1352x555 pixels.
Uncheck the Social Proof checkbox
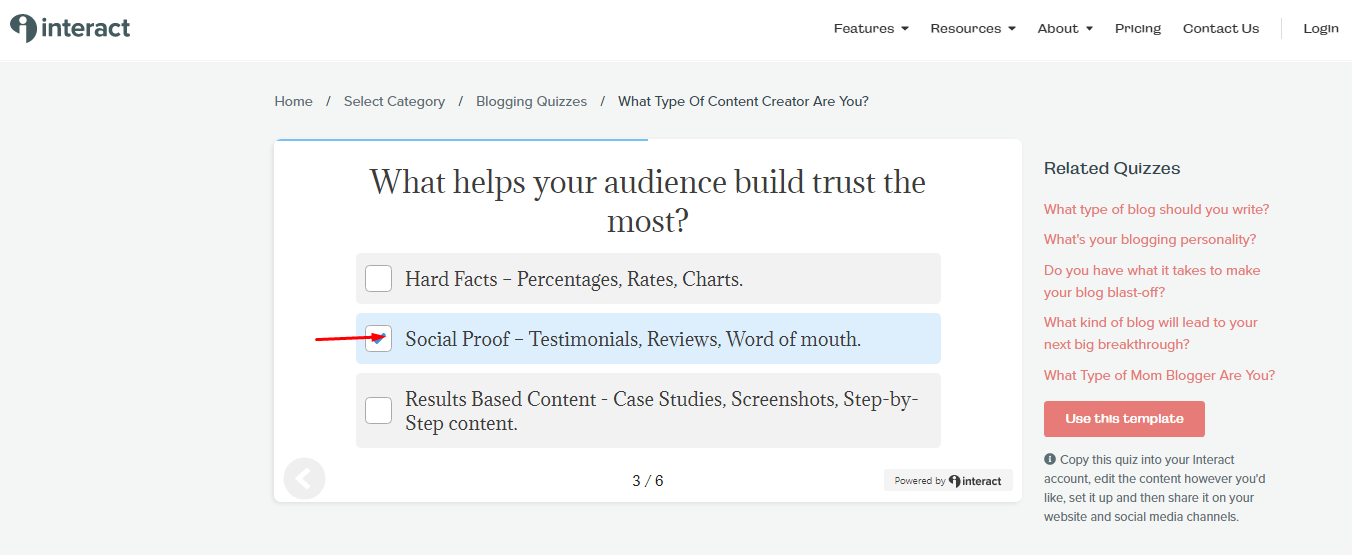pyautogui.click(x=378, y=338)
